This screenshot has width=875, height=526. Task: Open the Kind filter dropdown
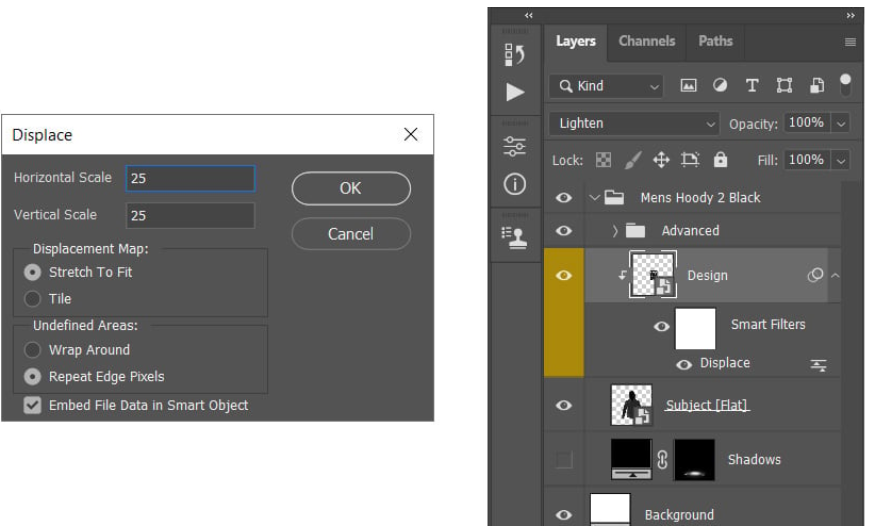pyautogui.click(x=606, y=86)
